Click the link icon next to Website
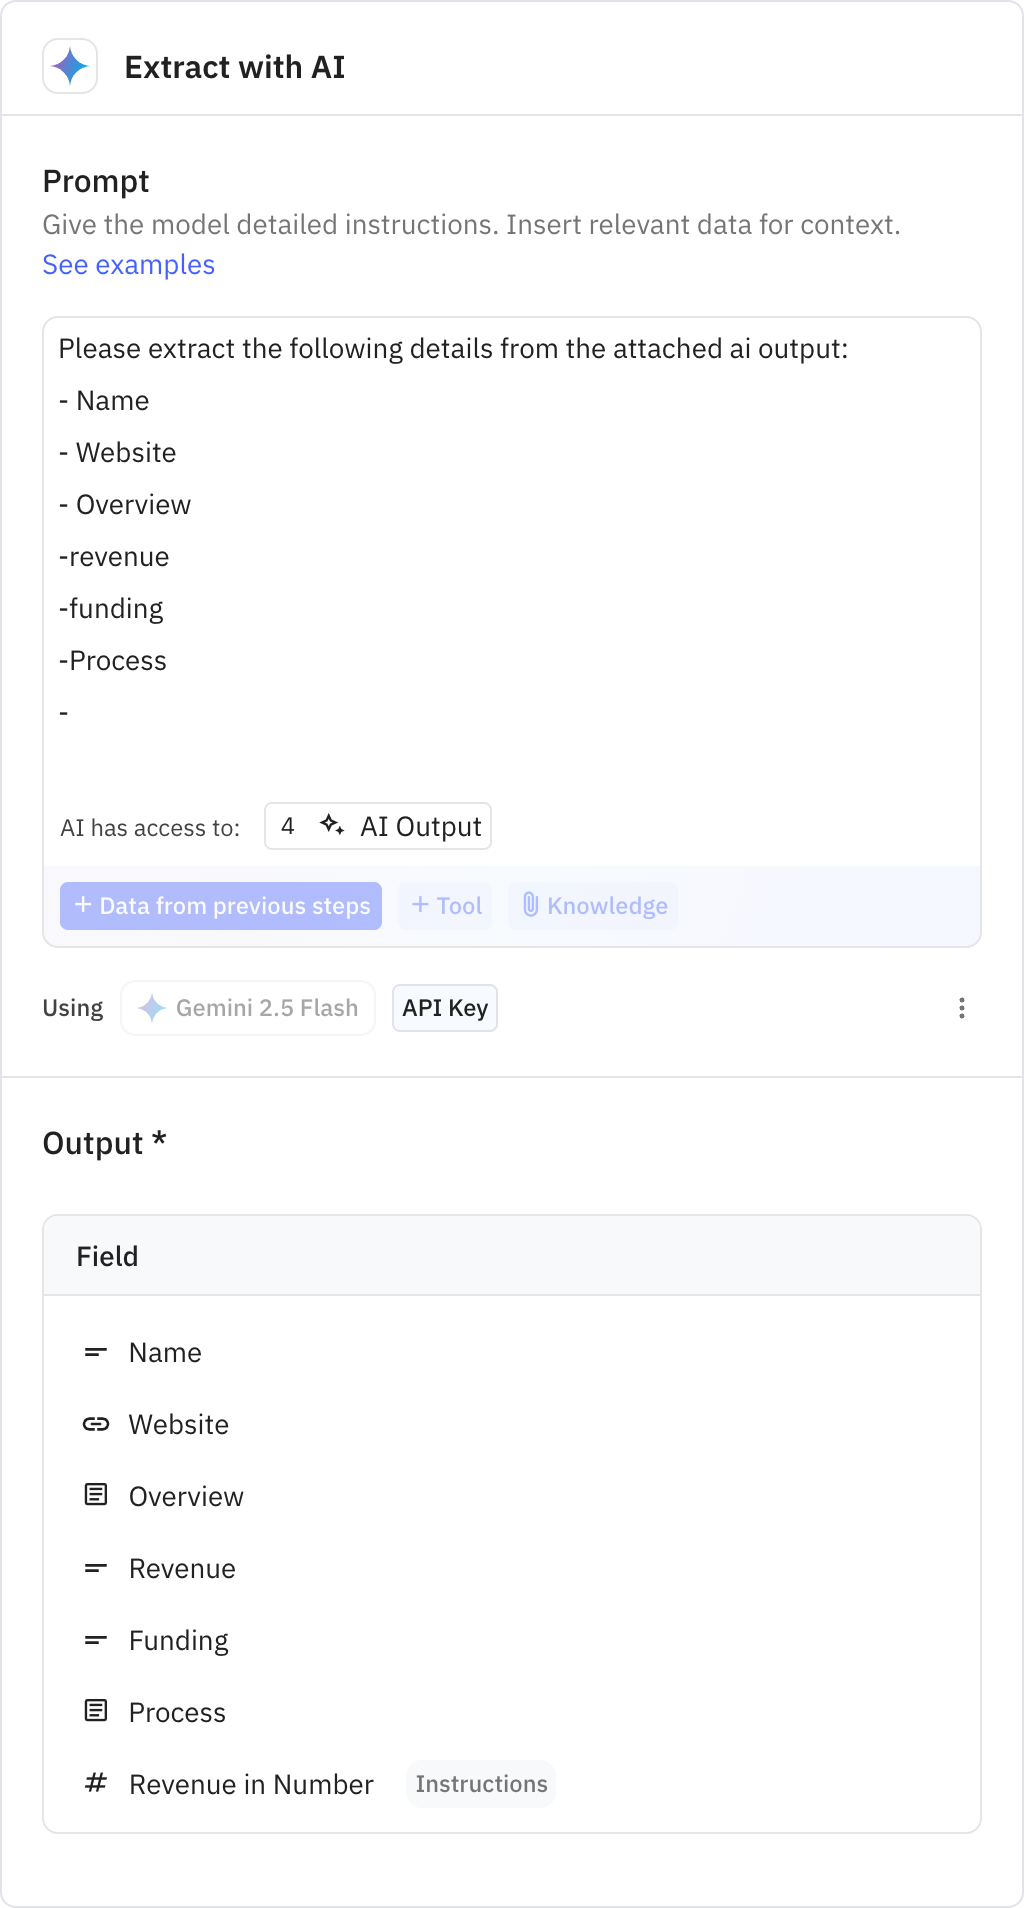Image resolution: width=1024 pixels, height=1908 pixels. pos(96,1424)
